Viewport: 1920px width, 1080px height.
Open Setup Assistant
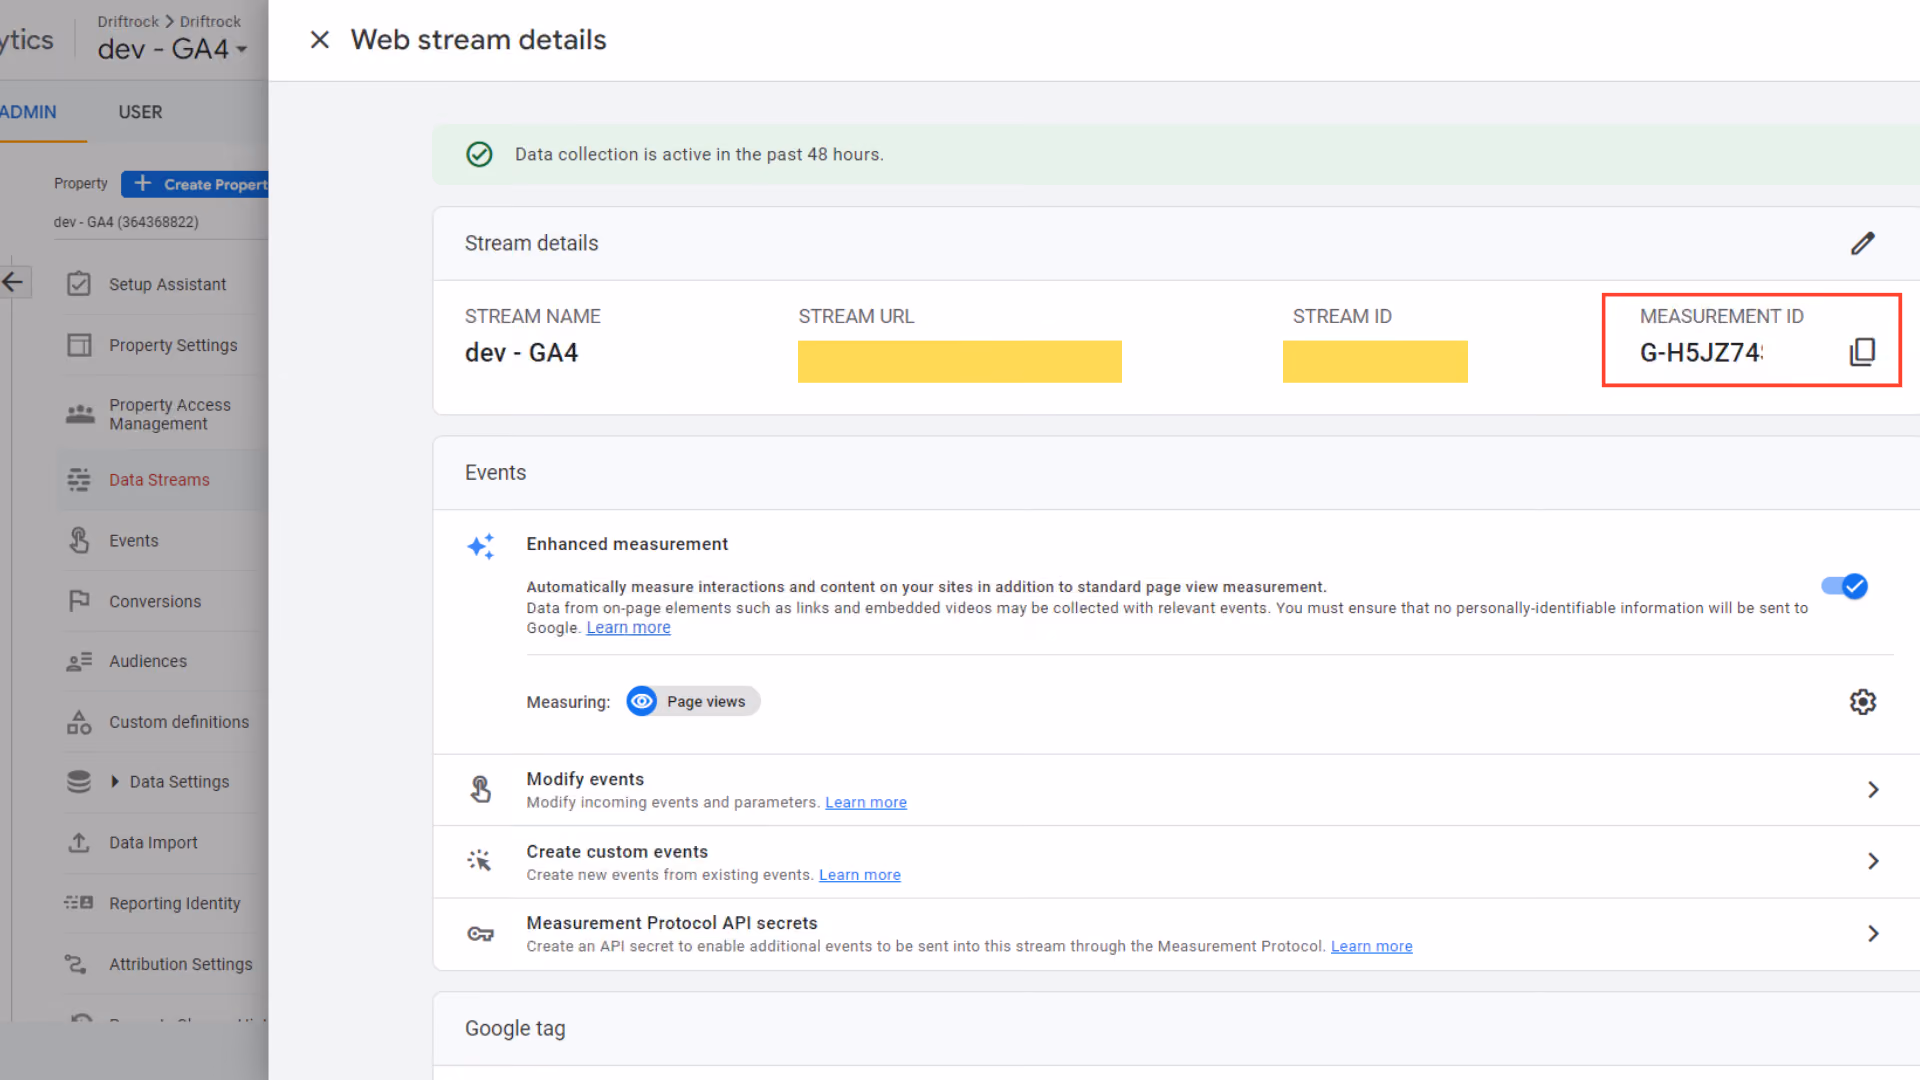click(167, 284)
